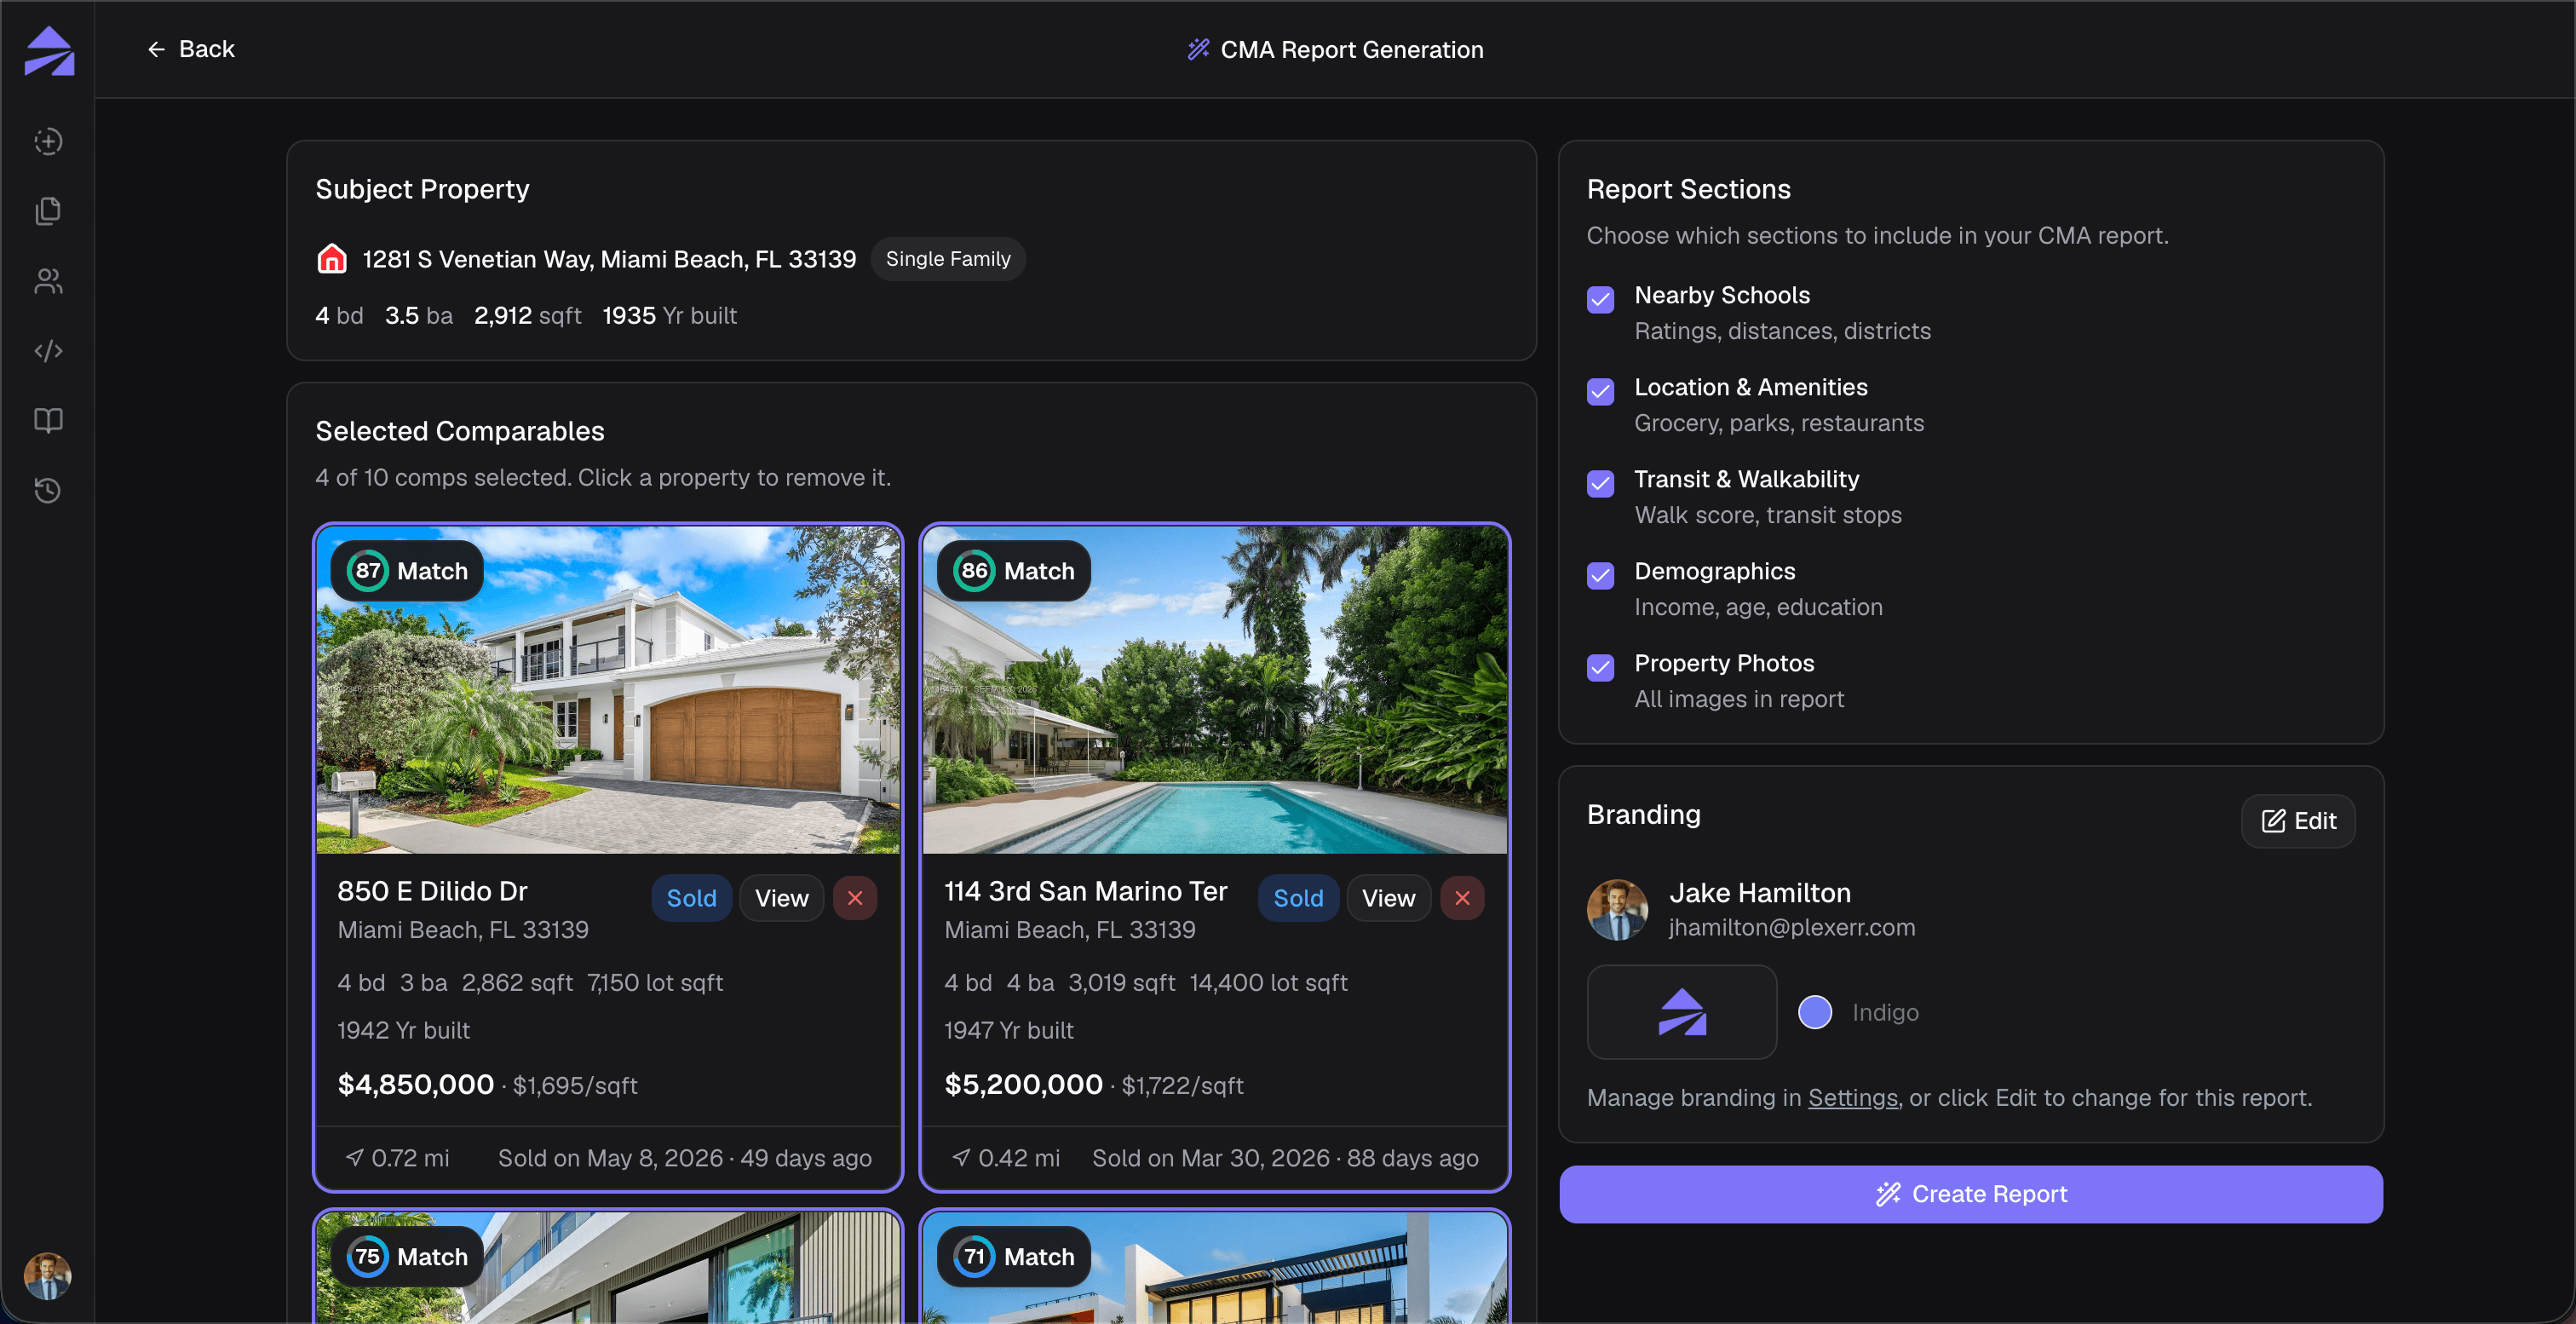Image resolution: width=2576 pixels, height=1324 pixels.
Task: Go back using the Back button
Action: coord(190,49)
